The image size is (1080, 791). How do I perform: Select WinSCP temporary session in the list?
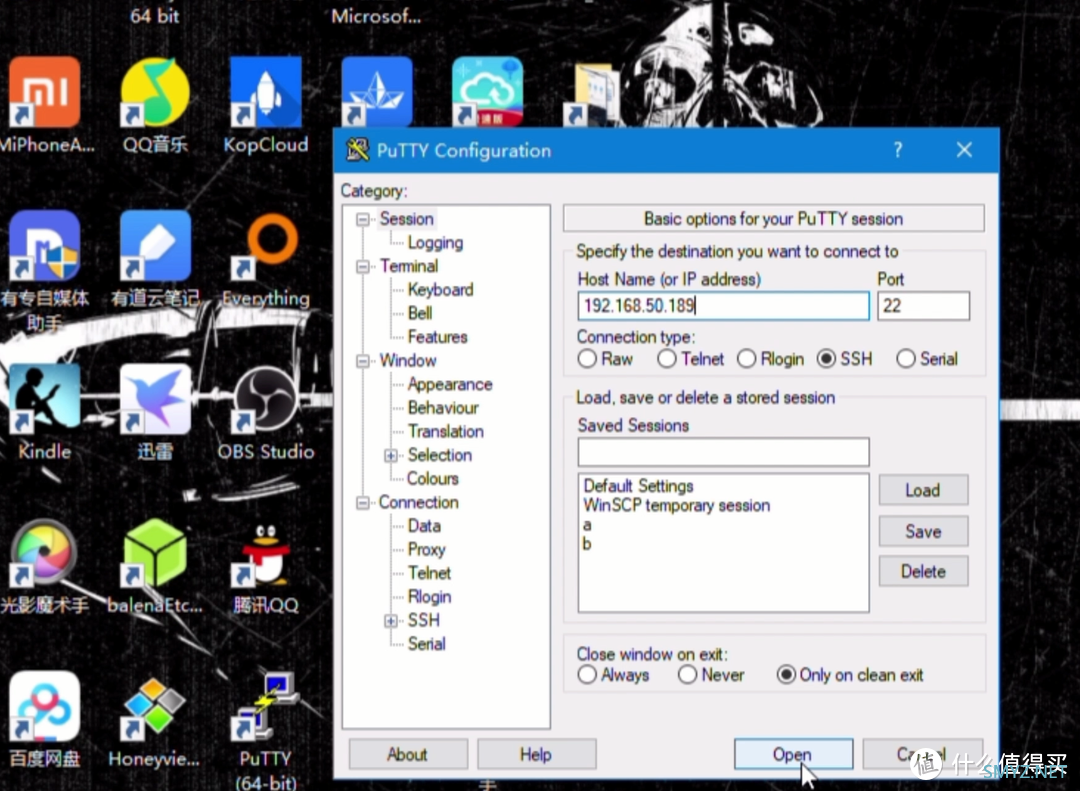[676, 505]
